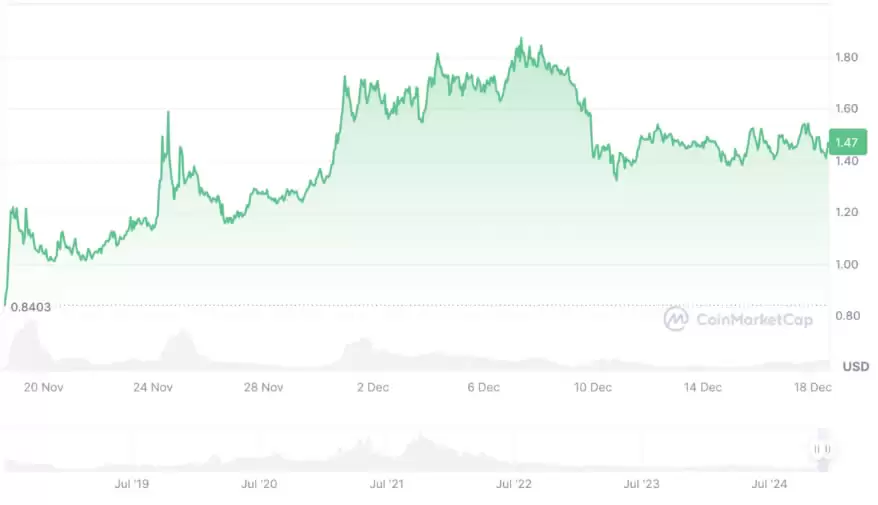878x505 pixels.
Task: Click the 1.80 price axis label
Action: [846, 57]
